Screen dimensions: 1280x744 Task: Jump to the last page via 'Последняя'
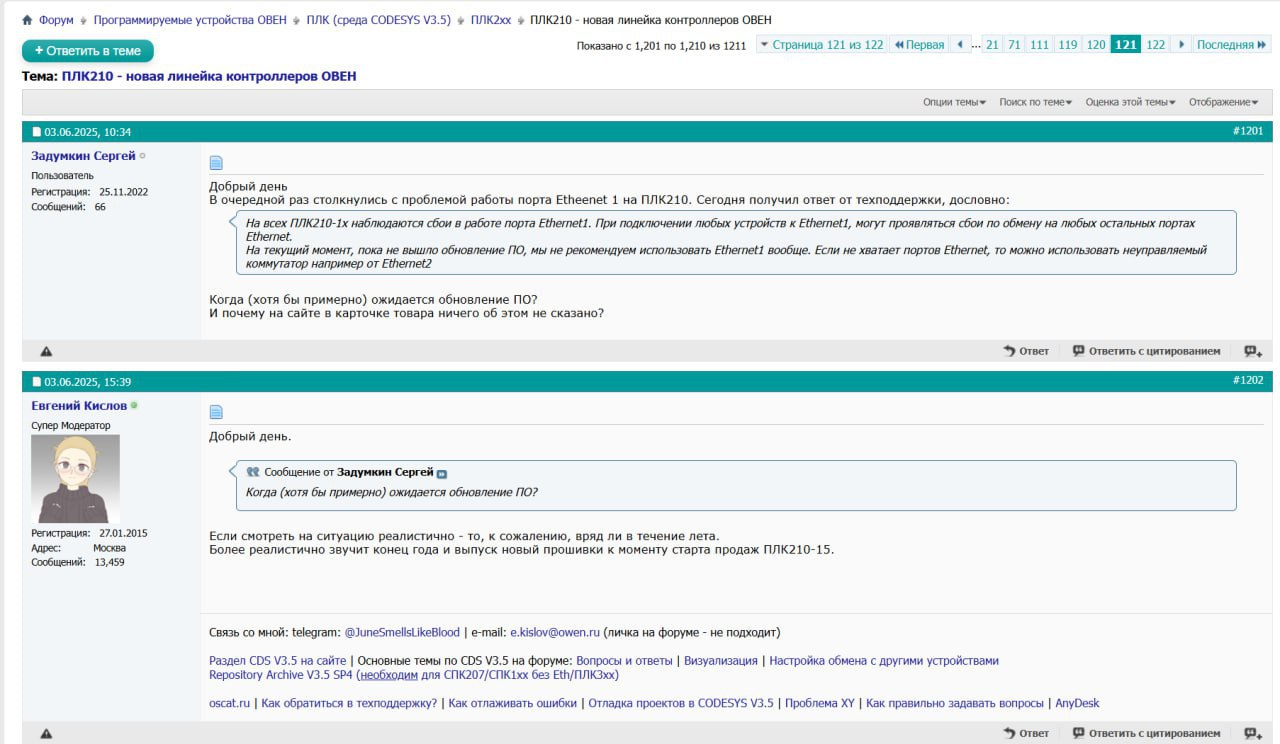[x=1232, y=44]
